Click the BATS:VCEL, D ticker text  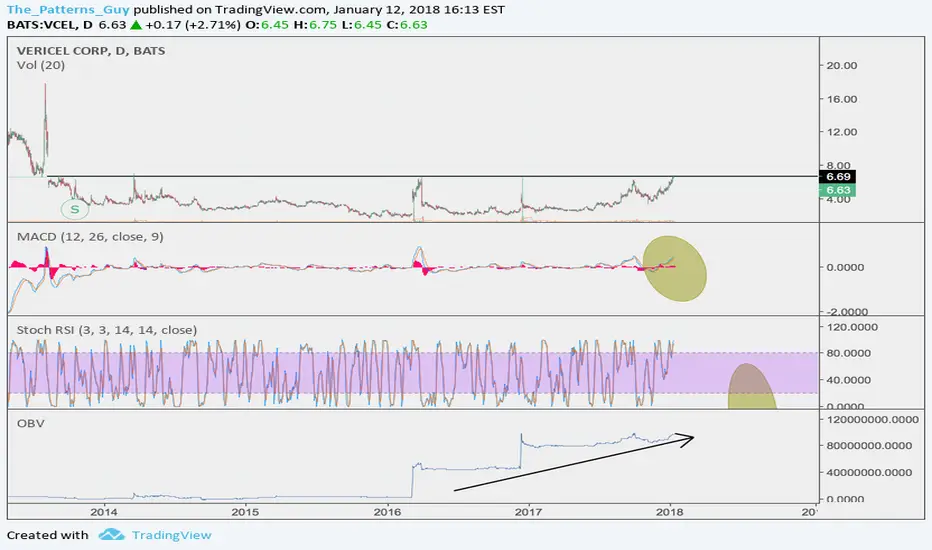point(50,25)
